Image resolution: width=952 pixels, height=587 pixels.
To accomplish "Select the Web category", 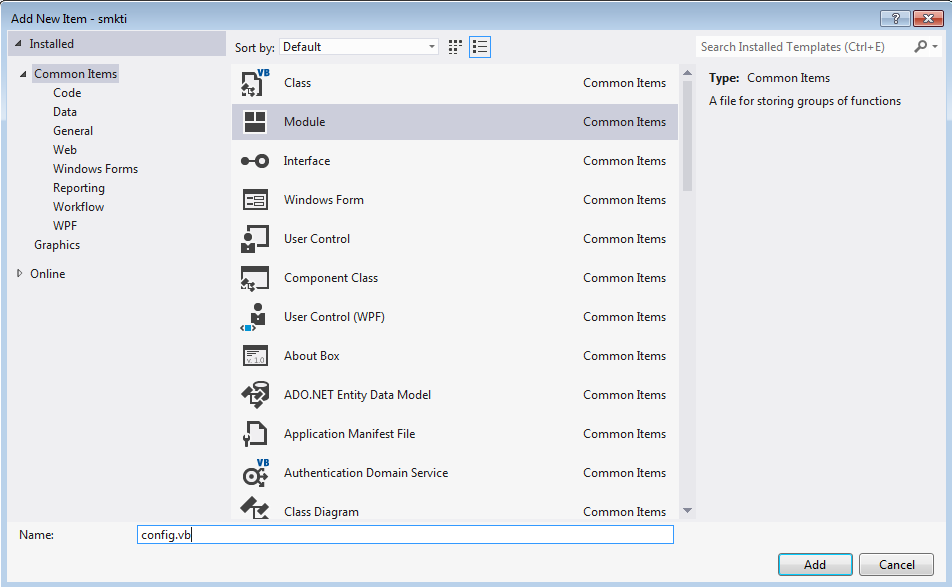I will tap(64, 149).
